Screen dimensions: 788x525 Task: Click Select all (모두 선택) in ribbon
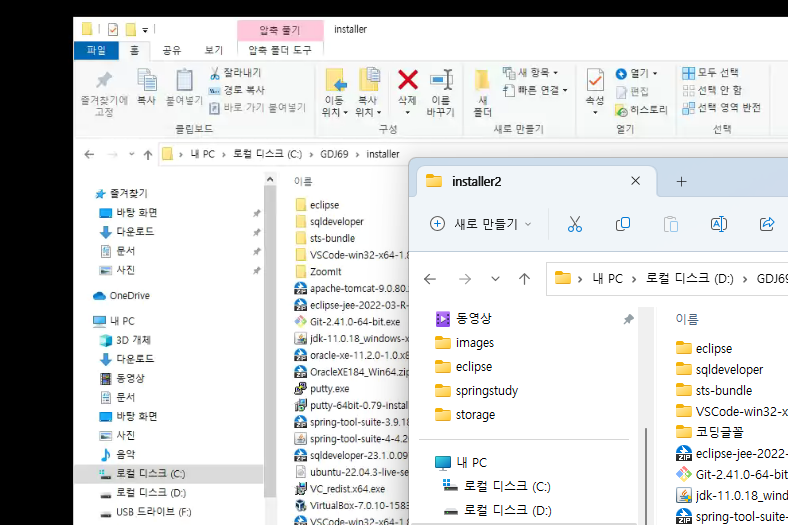click(x=710, y=73)
